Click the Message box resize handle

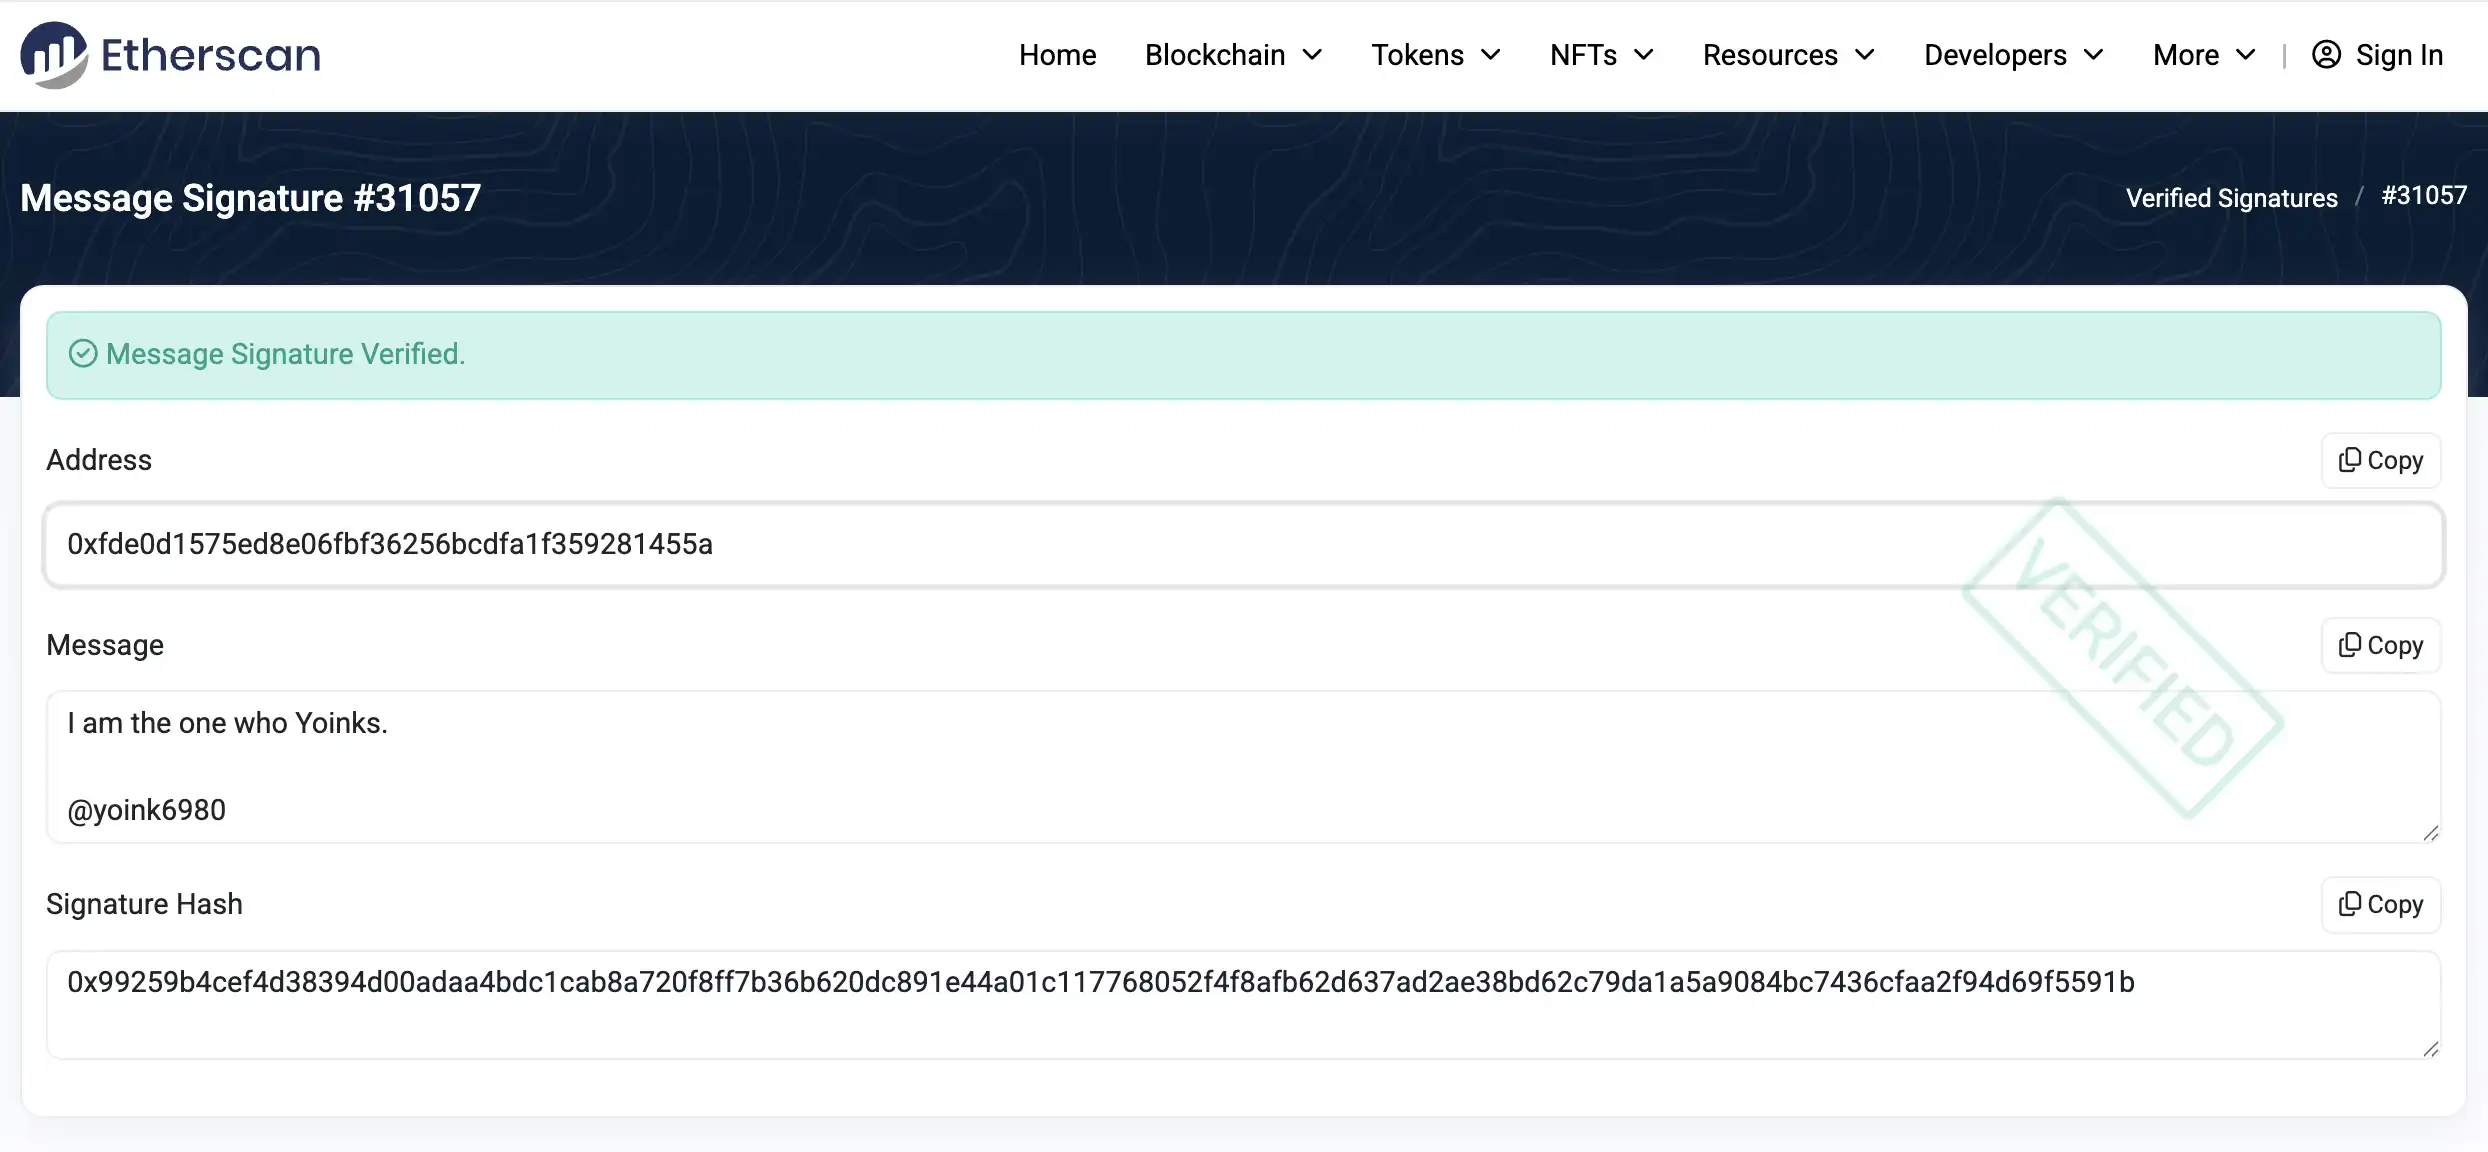(2430, 833)
